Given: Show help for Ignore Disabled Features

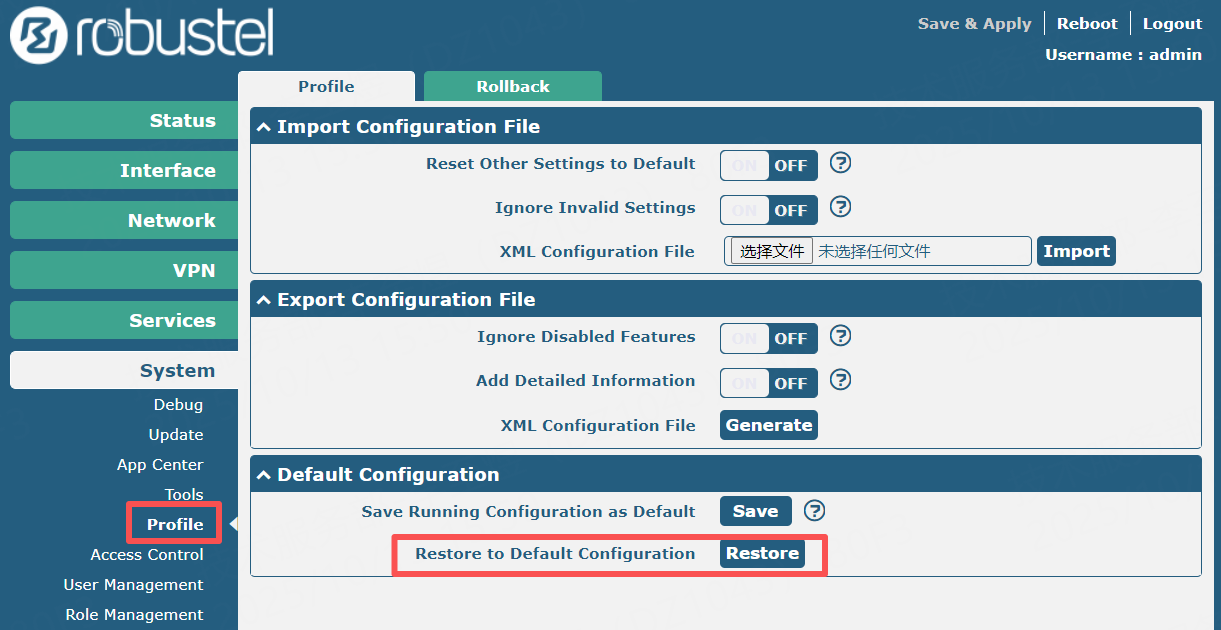Looking at the screenshot, I should tap(841, 336).
